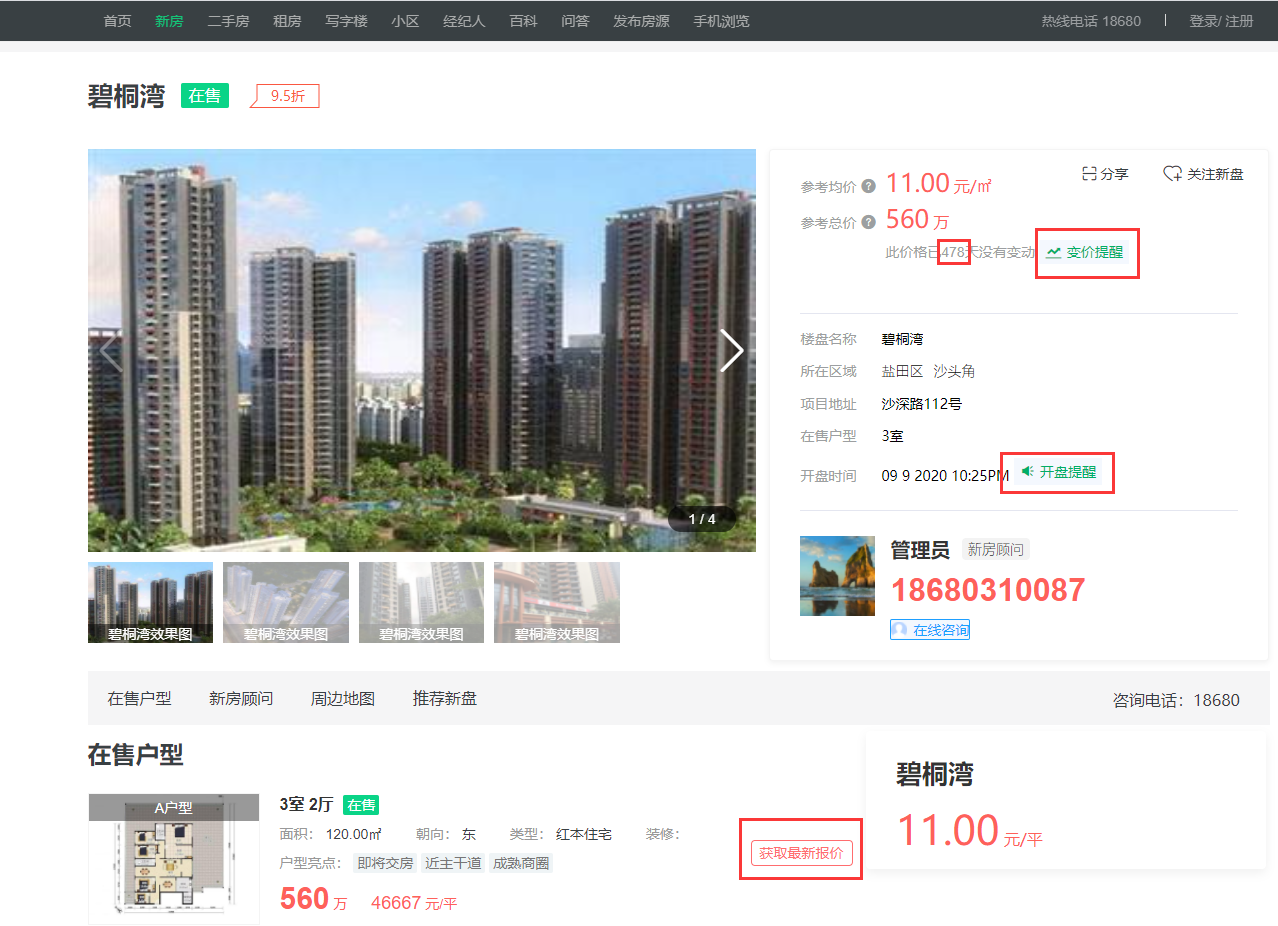Click 盐田区 district link
This screenshot has width=1278, height=926.
click(902, 371)
